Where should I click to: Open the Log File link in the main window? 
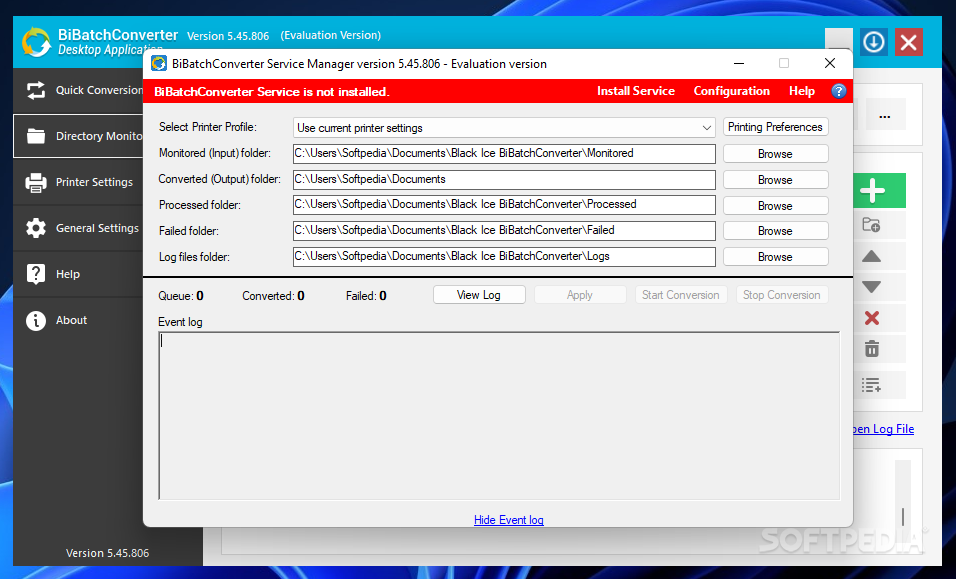883,429
